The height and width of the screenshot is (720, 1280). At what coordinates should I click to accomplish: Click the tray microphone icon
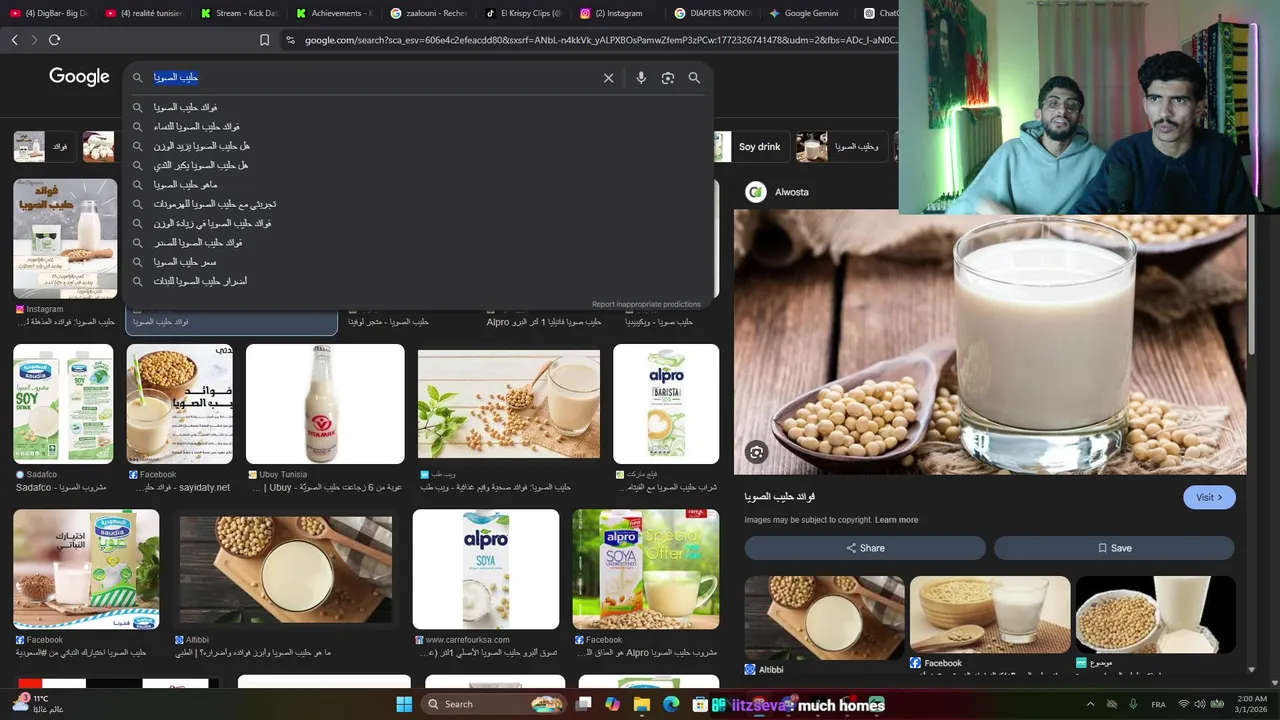click(x=1133, y=704)
